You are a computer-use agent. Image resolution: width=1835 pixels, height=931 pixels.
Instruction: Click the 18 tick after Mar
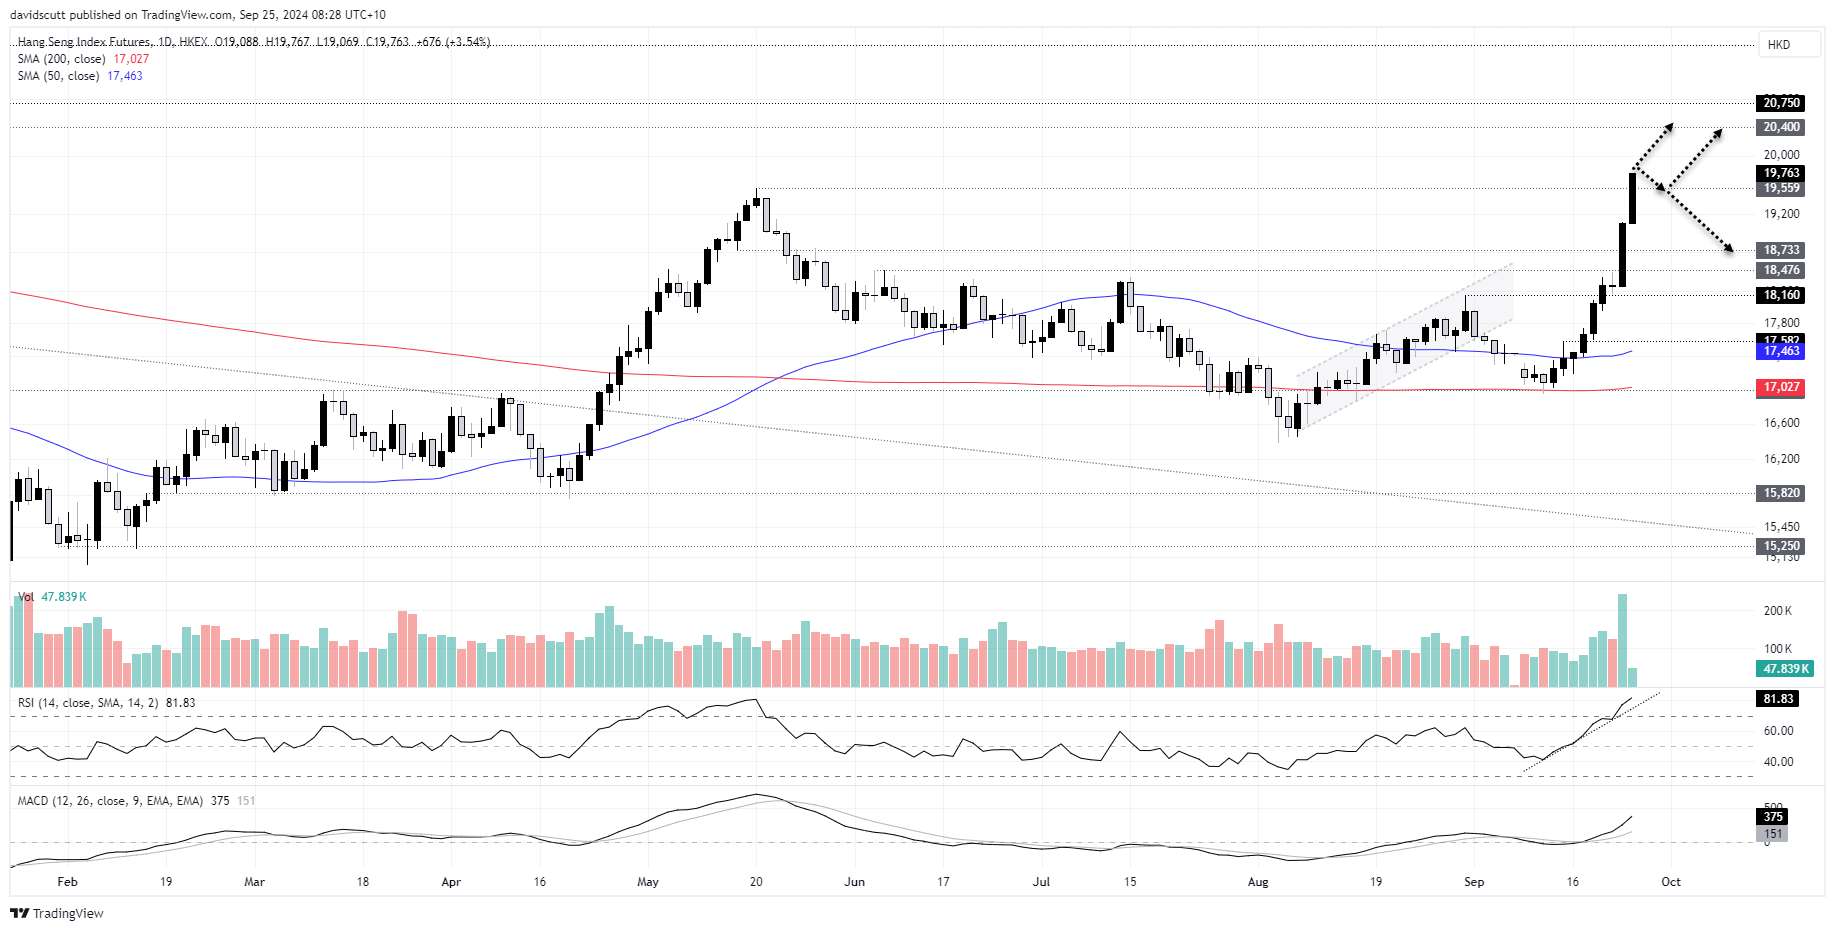coord(363,882)
